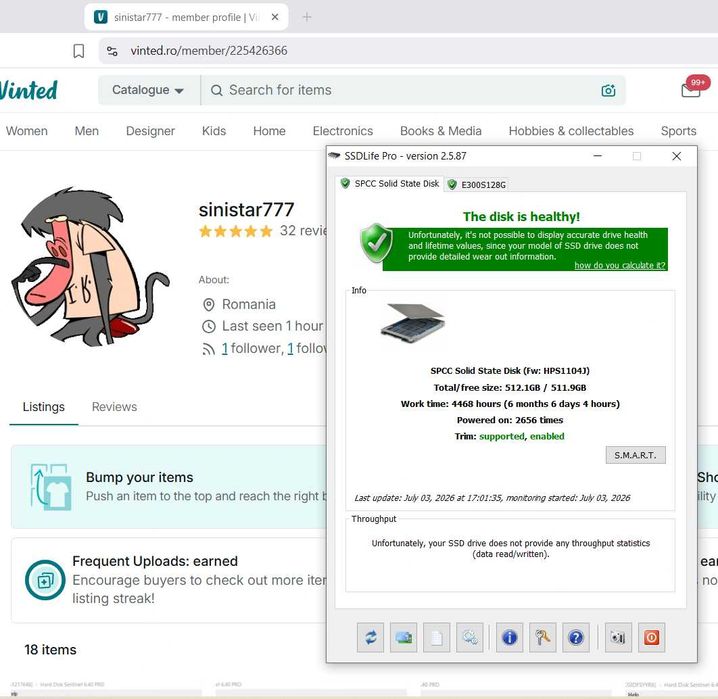The height and width of the screenshot is (699, 718).
Task: Click the 'sinistar777' username heading
Action: pos(246,210)
